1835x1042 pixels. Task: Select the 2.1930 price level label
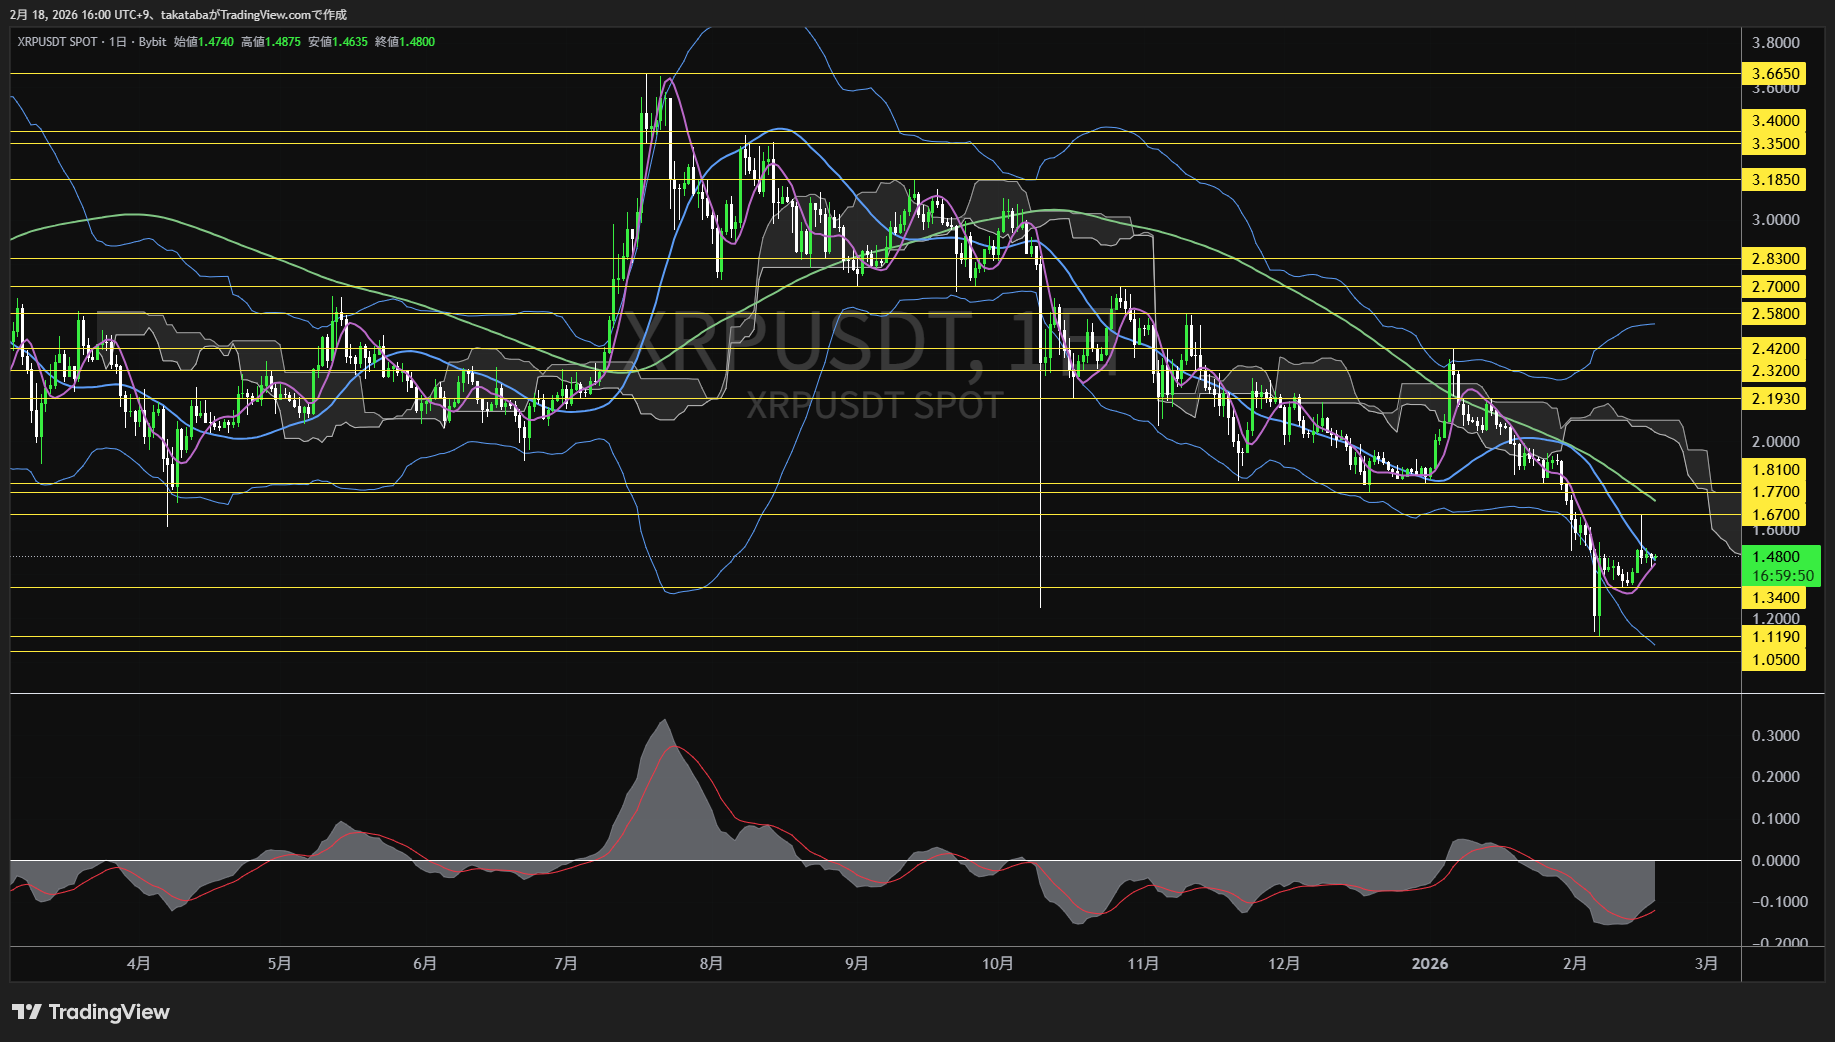(x=1774, y=398)
